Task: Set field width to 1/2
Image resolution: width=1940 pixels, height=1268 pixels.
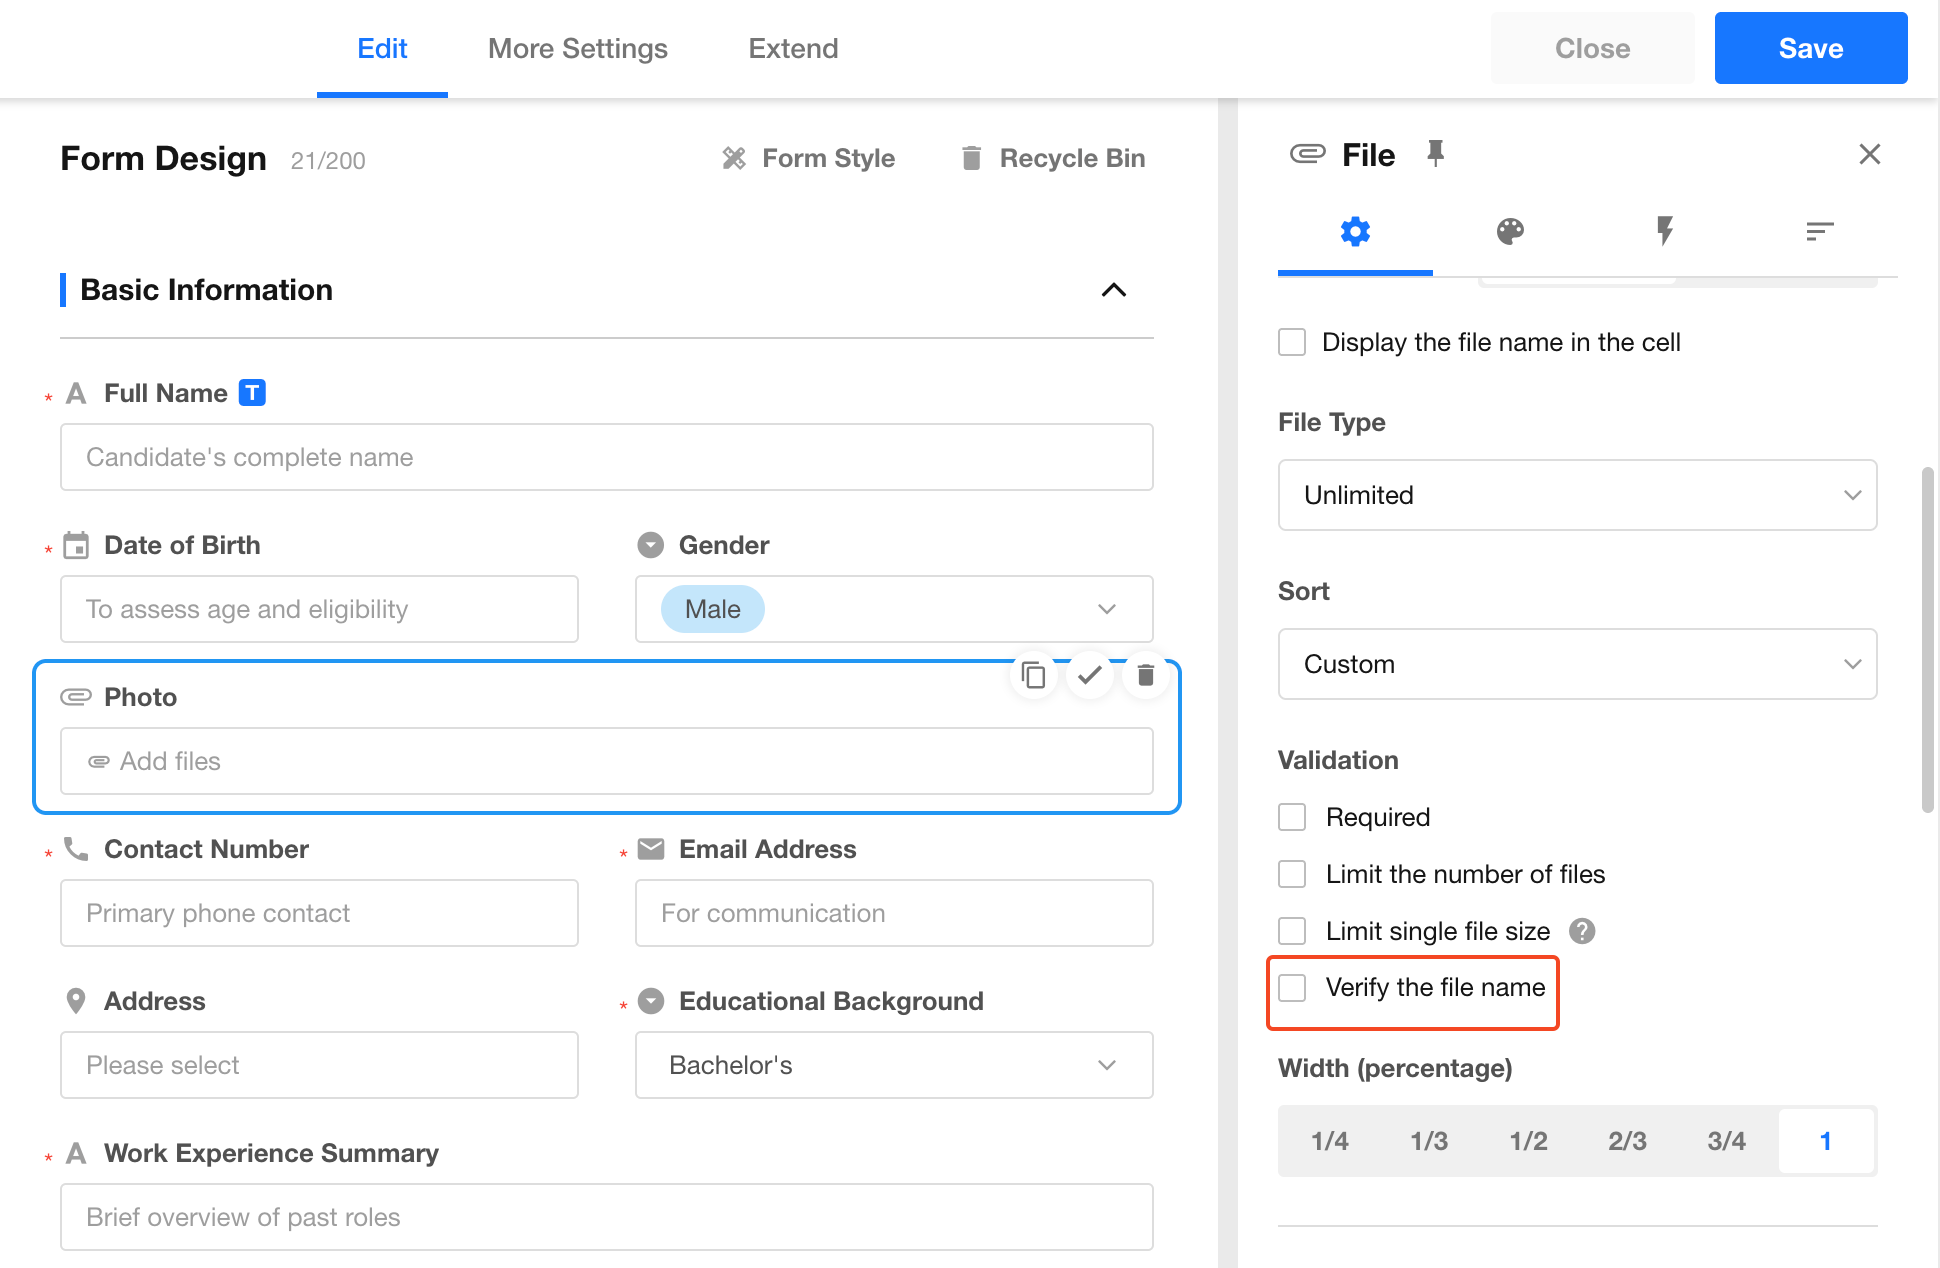Action: (1528, 1141)
